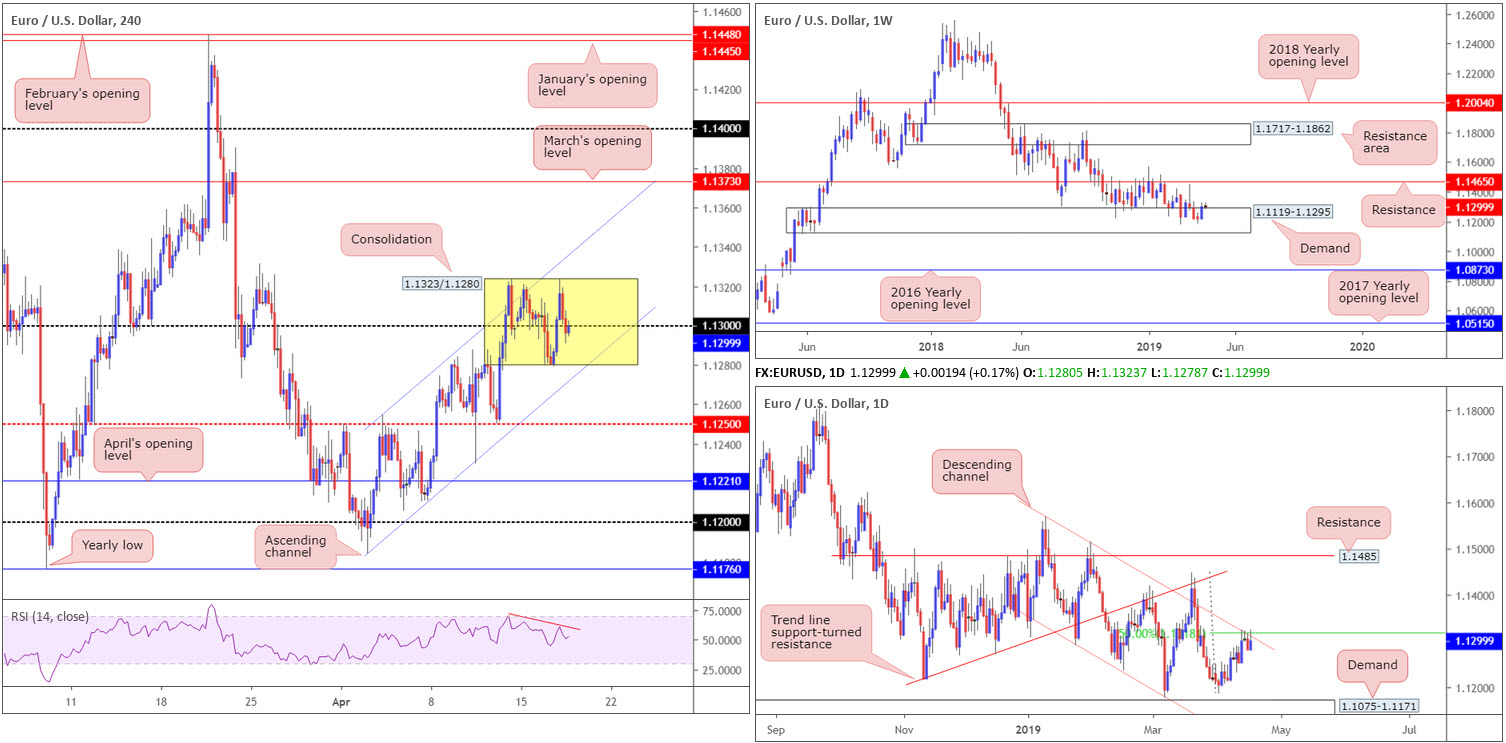Click the 1.12999 current price tag on 240 chart

tap(720, 342)
